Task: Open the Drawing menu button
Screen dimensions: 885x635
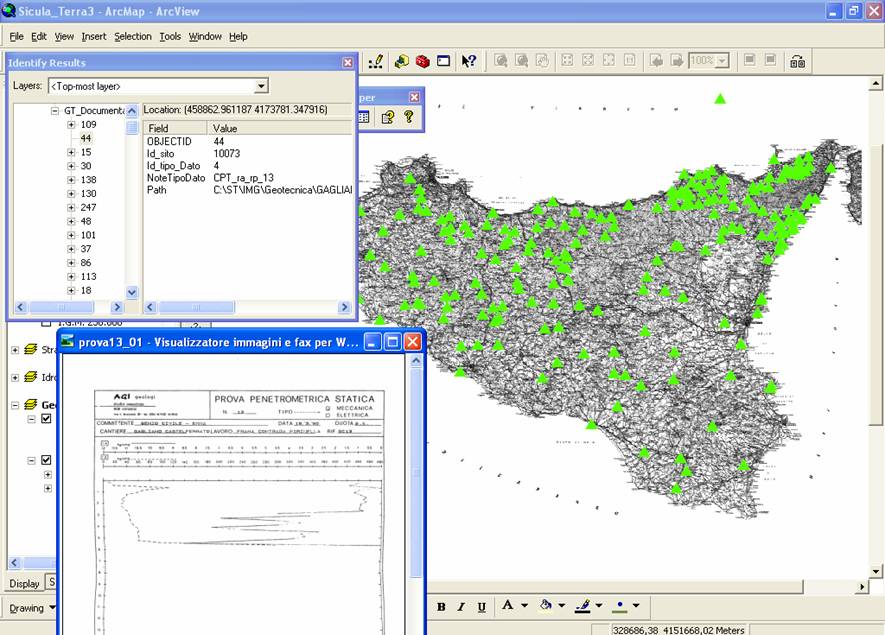Action: coord(32,608)
